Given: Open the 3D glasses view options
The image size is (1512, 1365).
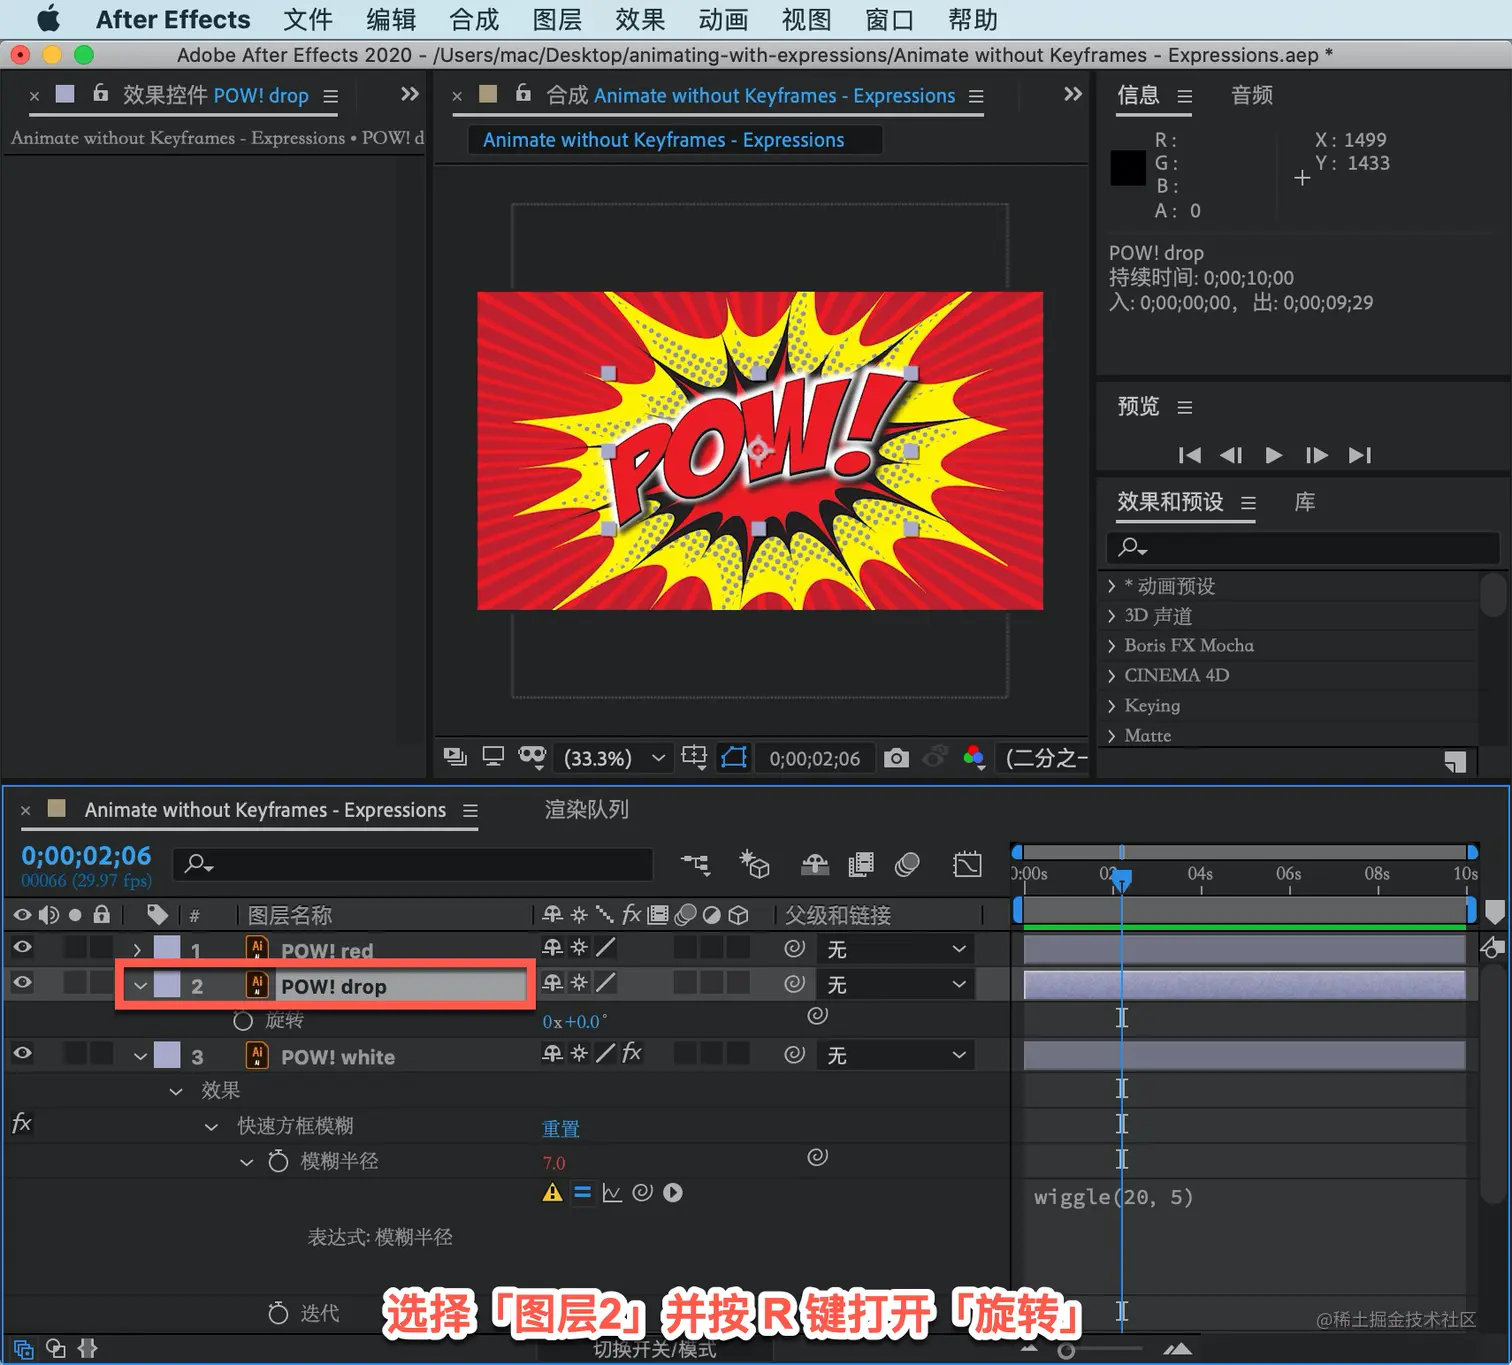Looking at the screenshot, I should pos(532,757).
